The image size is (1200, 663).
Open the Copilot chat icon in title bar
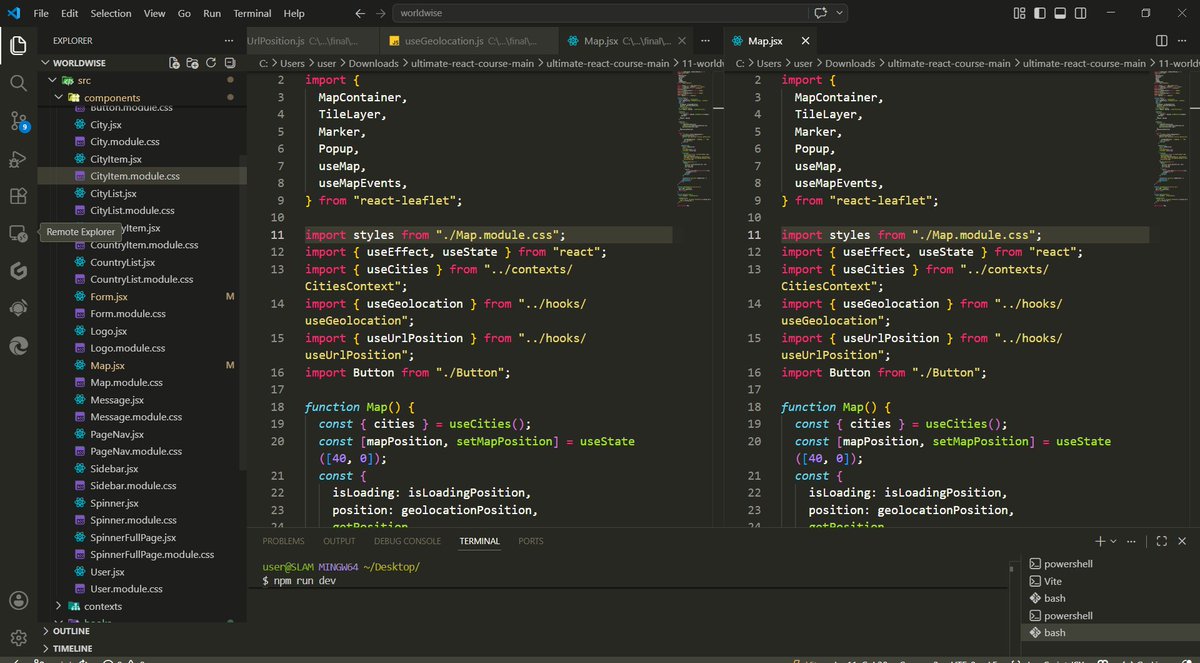pos(821,13)
